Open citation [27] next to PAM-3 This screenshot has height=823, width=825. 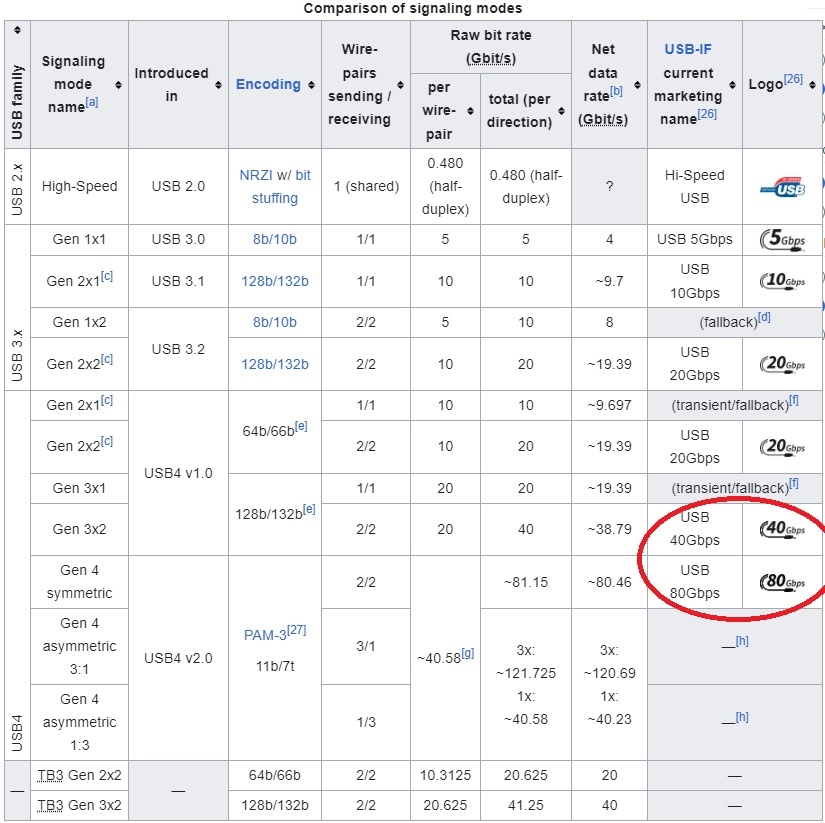point(297,630)
